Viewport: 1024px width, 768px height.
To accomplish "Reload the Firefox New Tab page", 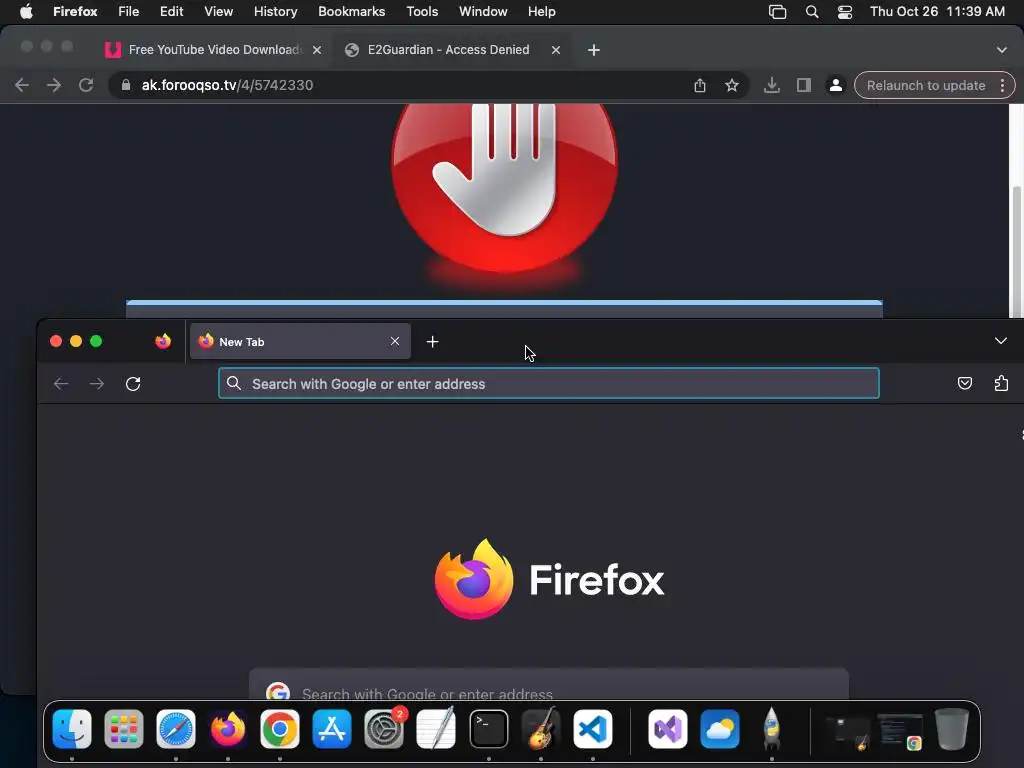I will (x=133, y=383).
